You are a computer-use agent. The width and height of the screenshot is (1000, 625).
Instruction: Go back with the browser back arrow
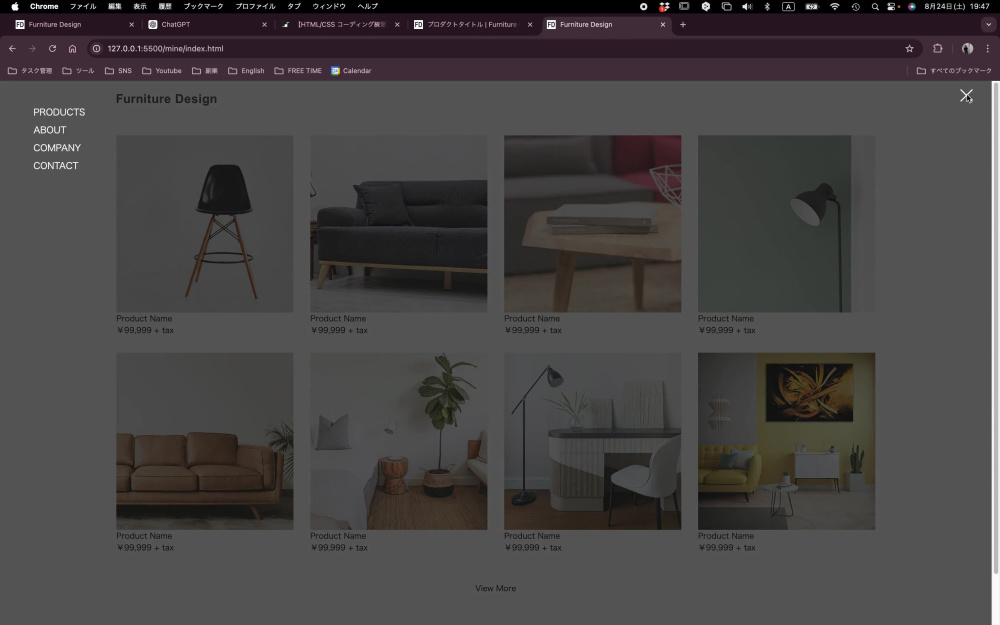coord(12,48)
